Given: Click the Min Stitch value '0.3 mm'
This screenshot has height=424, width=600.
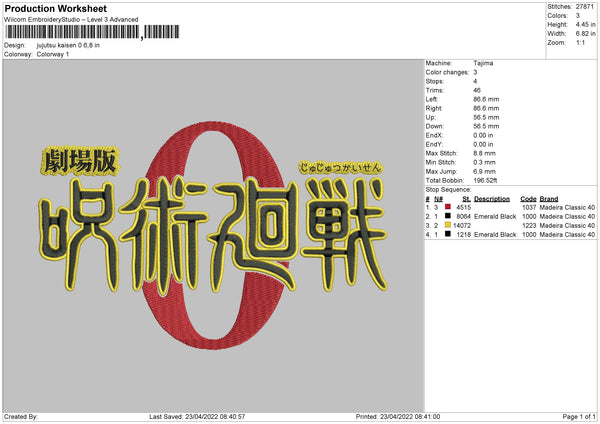Looking at the screenshot, I should click(484, 162).
